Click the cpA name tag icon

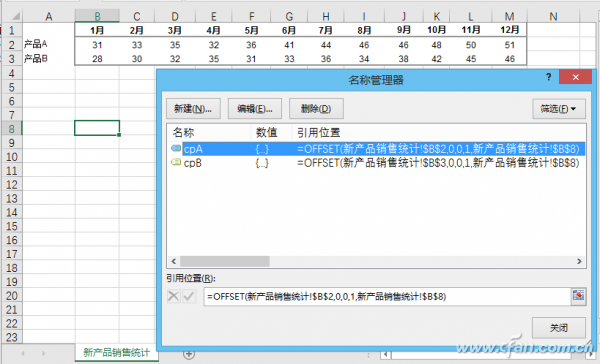tap(176, 148)
